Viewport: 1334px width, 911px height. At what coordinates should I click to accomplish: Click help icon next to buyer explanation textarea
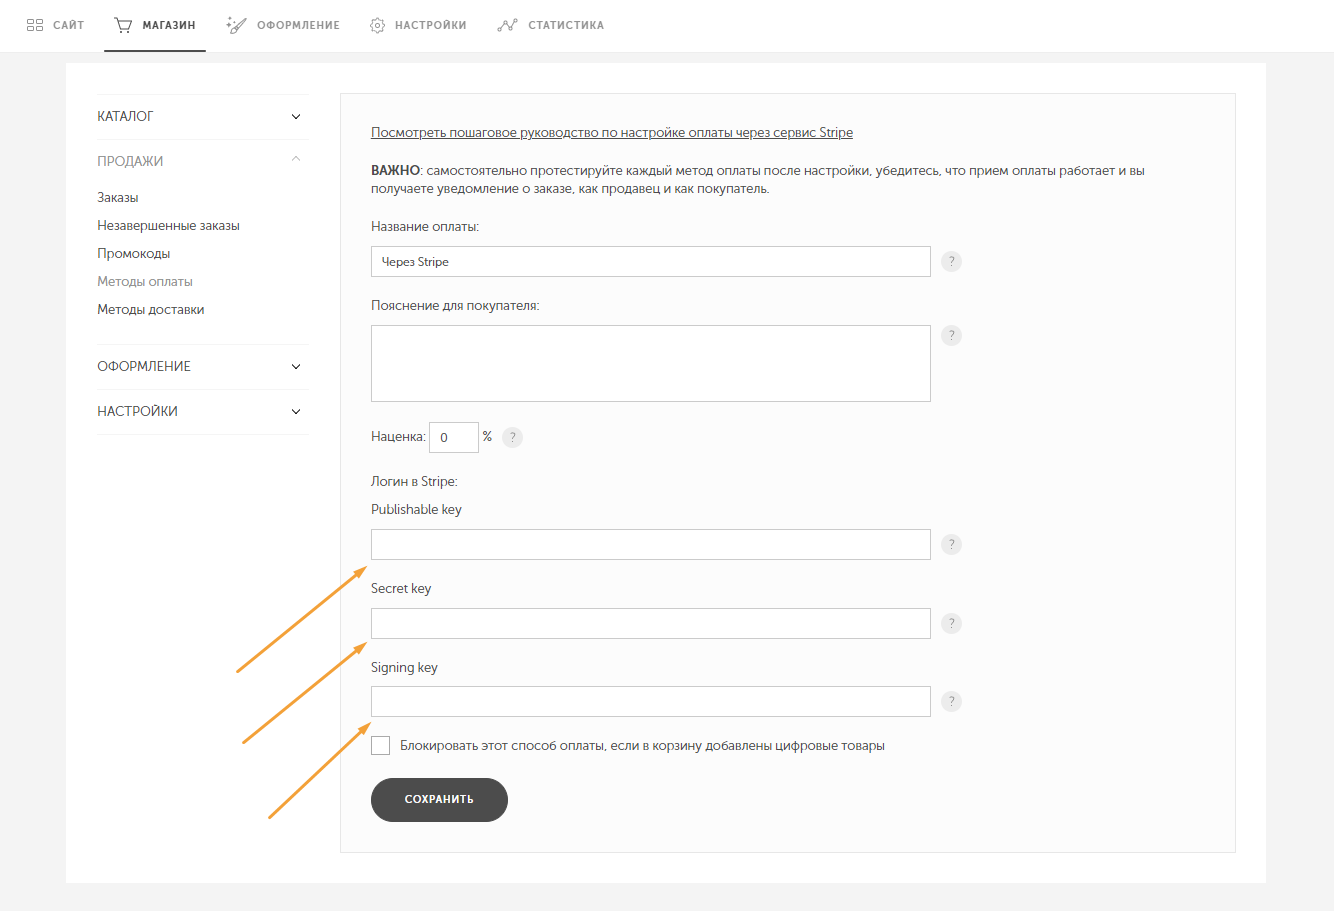pyautogui.click(x=951, y=336)
